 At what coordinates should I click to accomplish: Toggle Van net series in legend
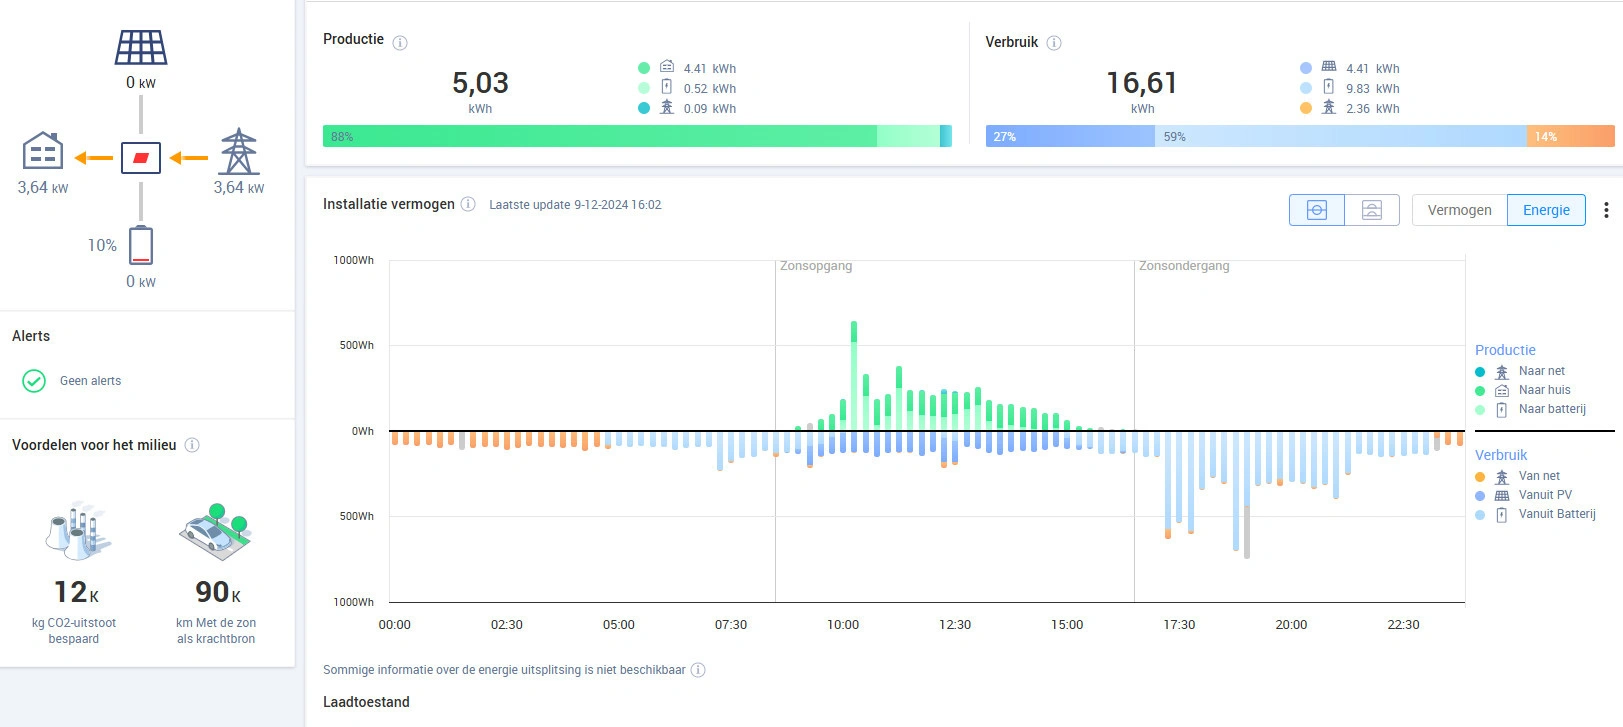point(1517,476)
